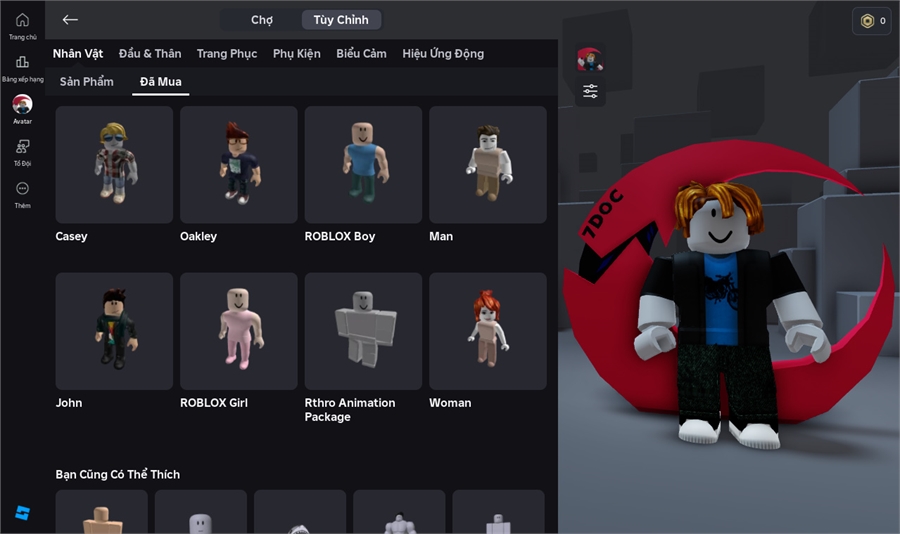Switch to the Trang Phục tab
This screenshot has height=534, width=900.
[227, 54]
